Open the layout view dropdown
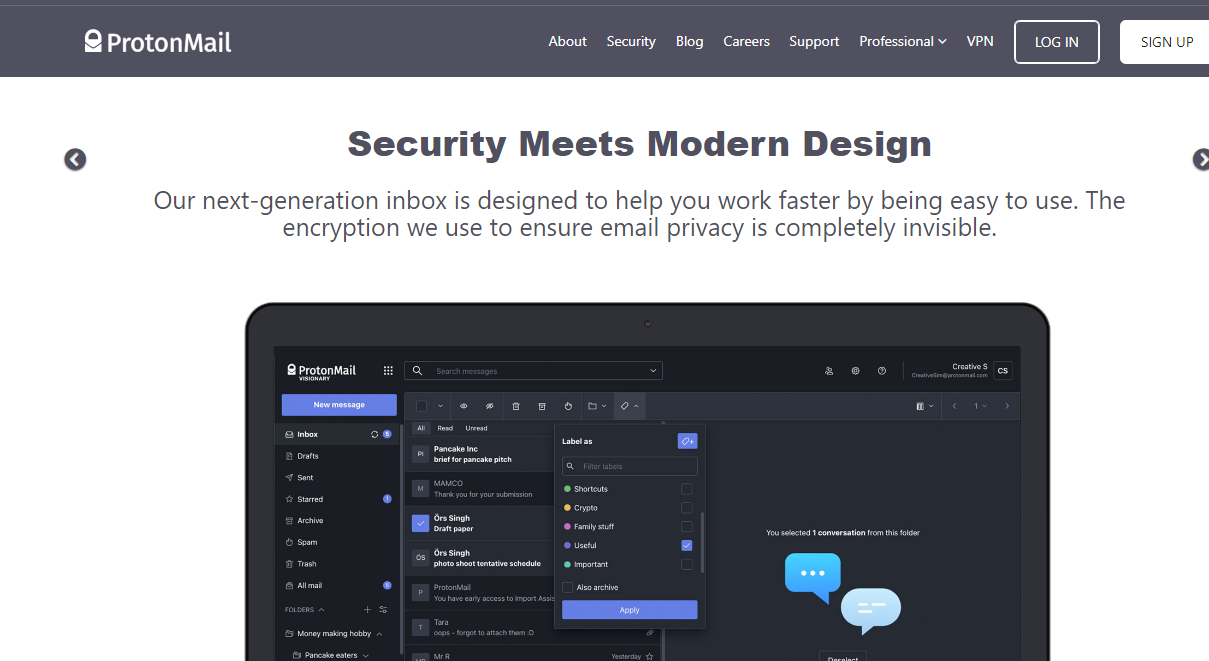 pyautogui.click(x=925, y=406)
